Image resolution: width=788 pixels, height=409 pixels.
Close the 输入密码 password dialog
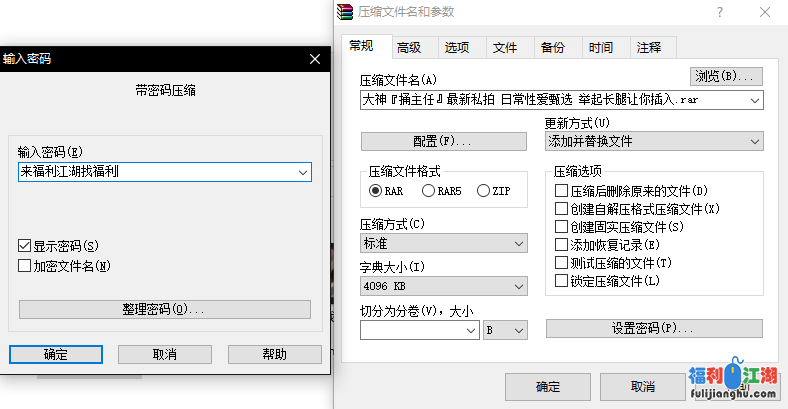coord(315,59)
